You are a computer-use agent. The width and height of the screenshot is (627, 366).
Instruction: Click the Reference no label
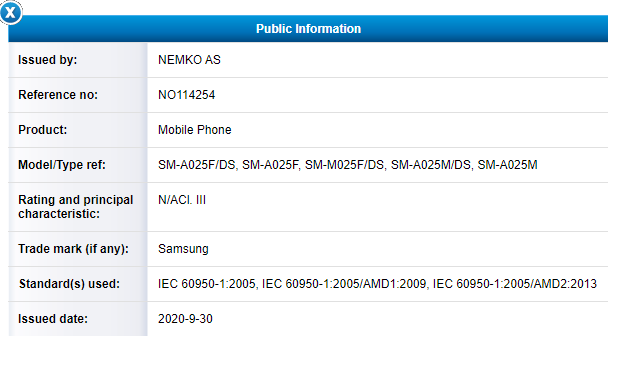[x=58, y=95]
